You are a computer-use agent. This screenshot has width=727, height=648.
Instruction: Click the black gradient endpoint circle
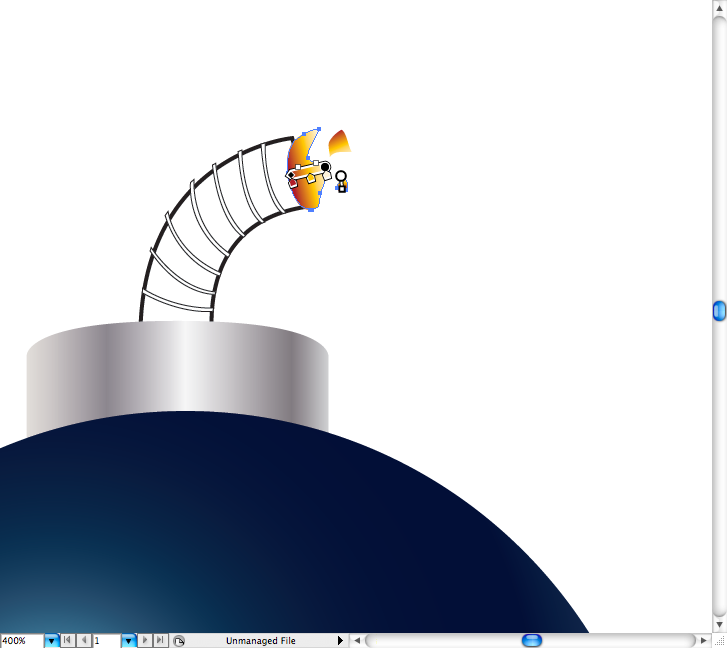(x=325, y=166)
